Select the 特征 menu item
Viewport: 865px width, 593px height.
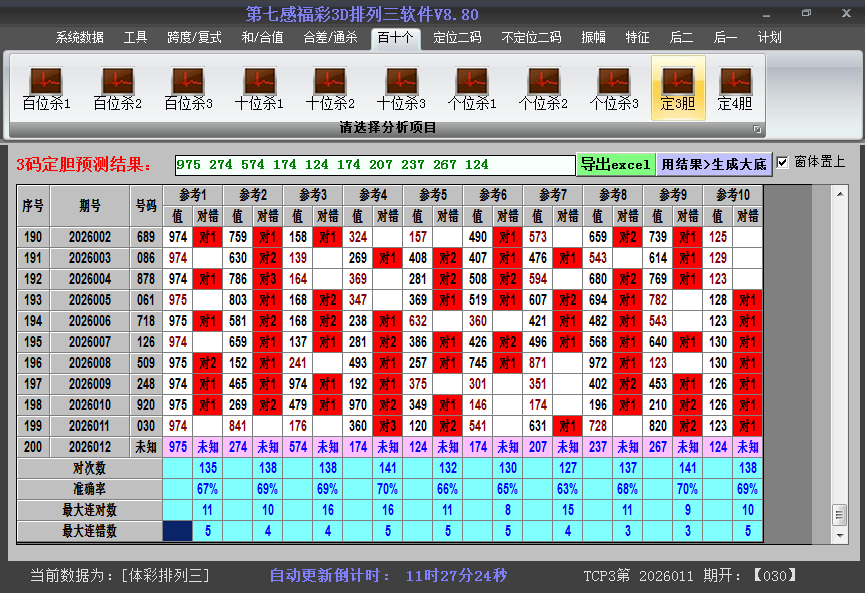[638, 37]
